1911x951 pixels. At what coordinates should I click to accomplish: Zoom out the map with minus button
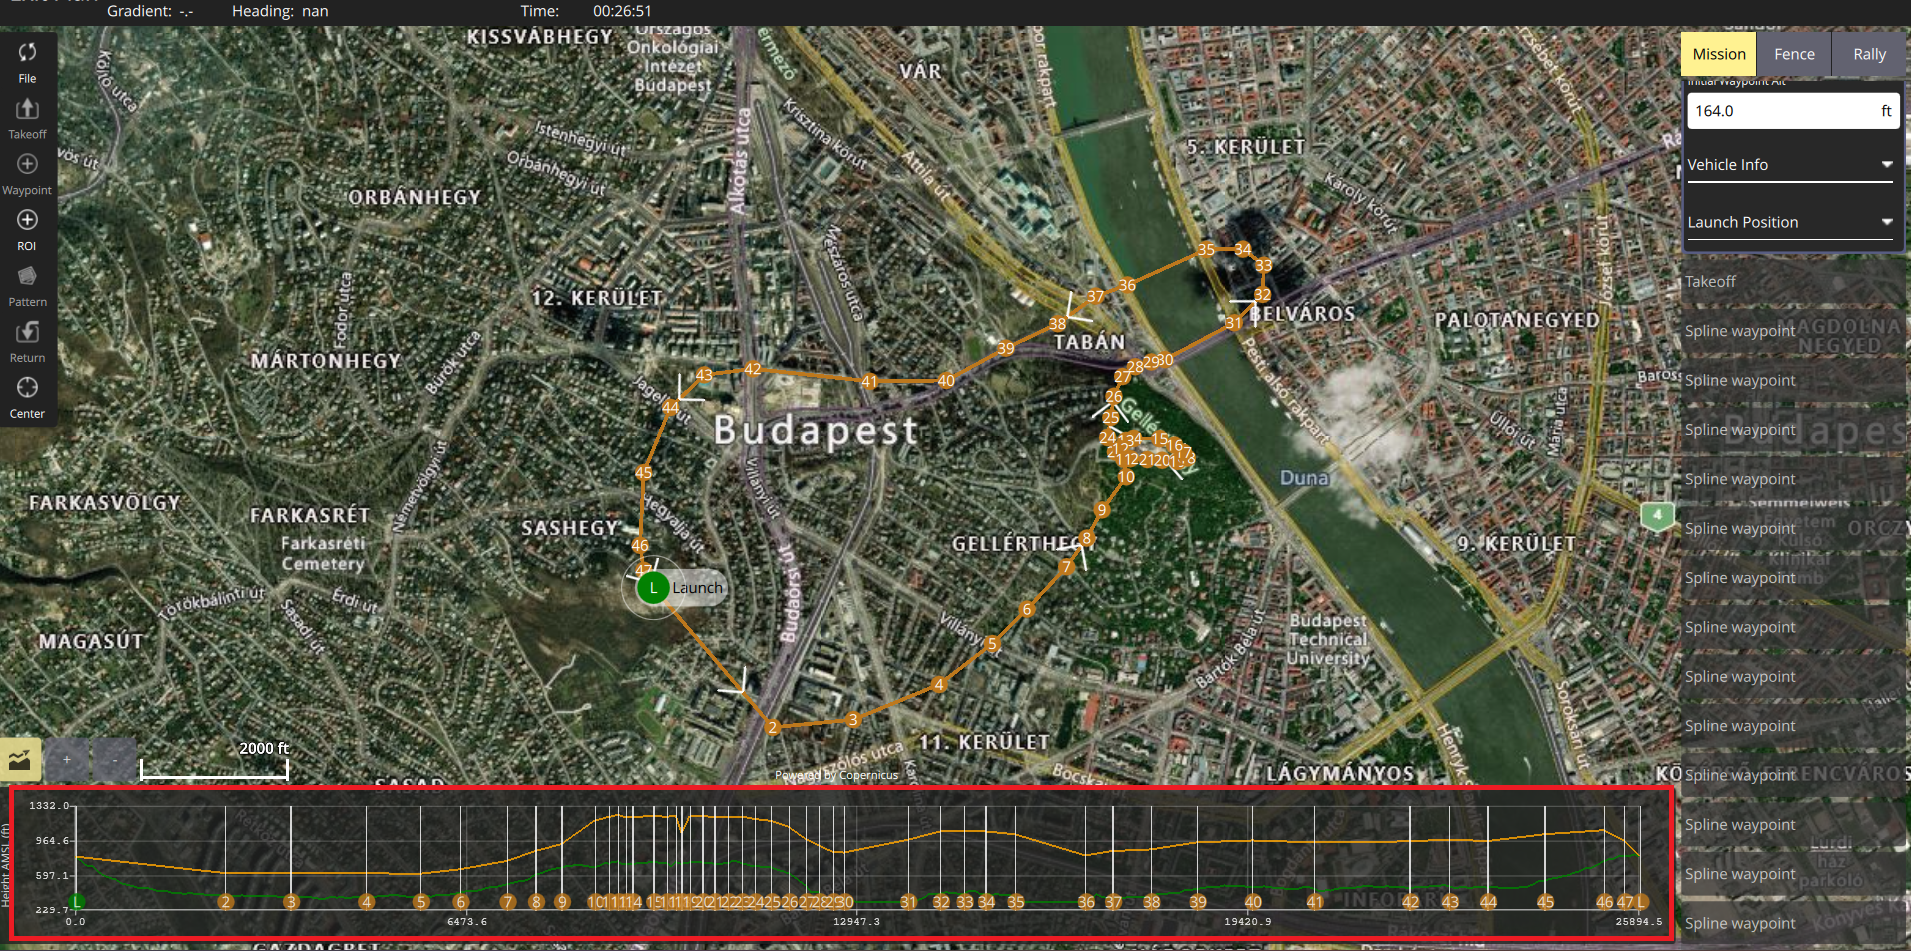114,760
